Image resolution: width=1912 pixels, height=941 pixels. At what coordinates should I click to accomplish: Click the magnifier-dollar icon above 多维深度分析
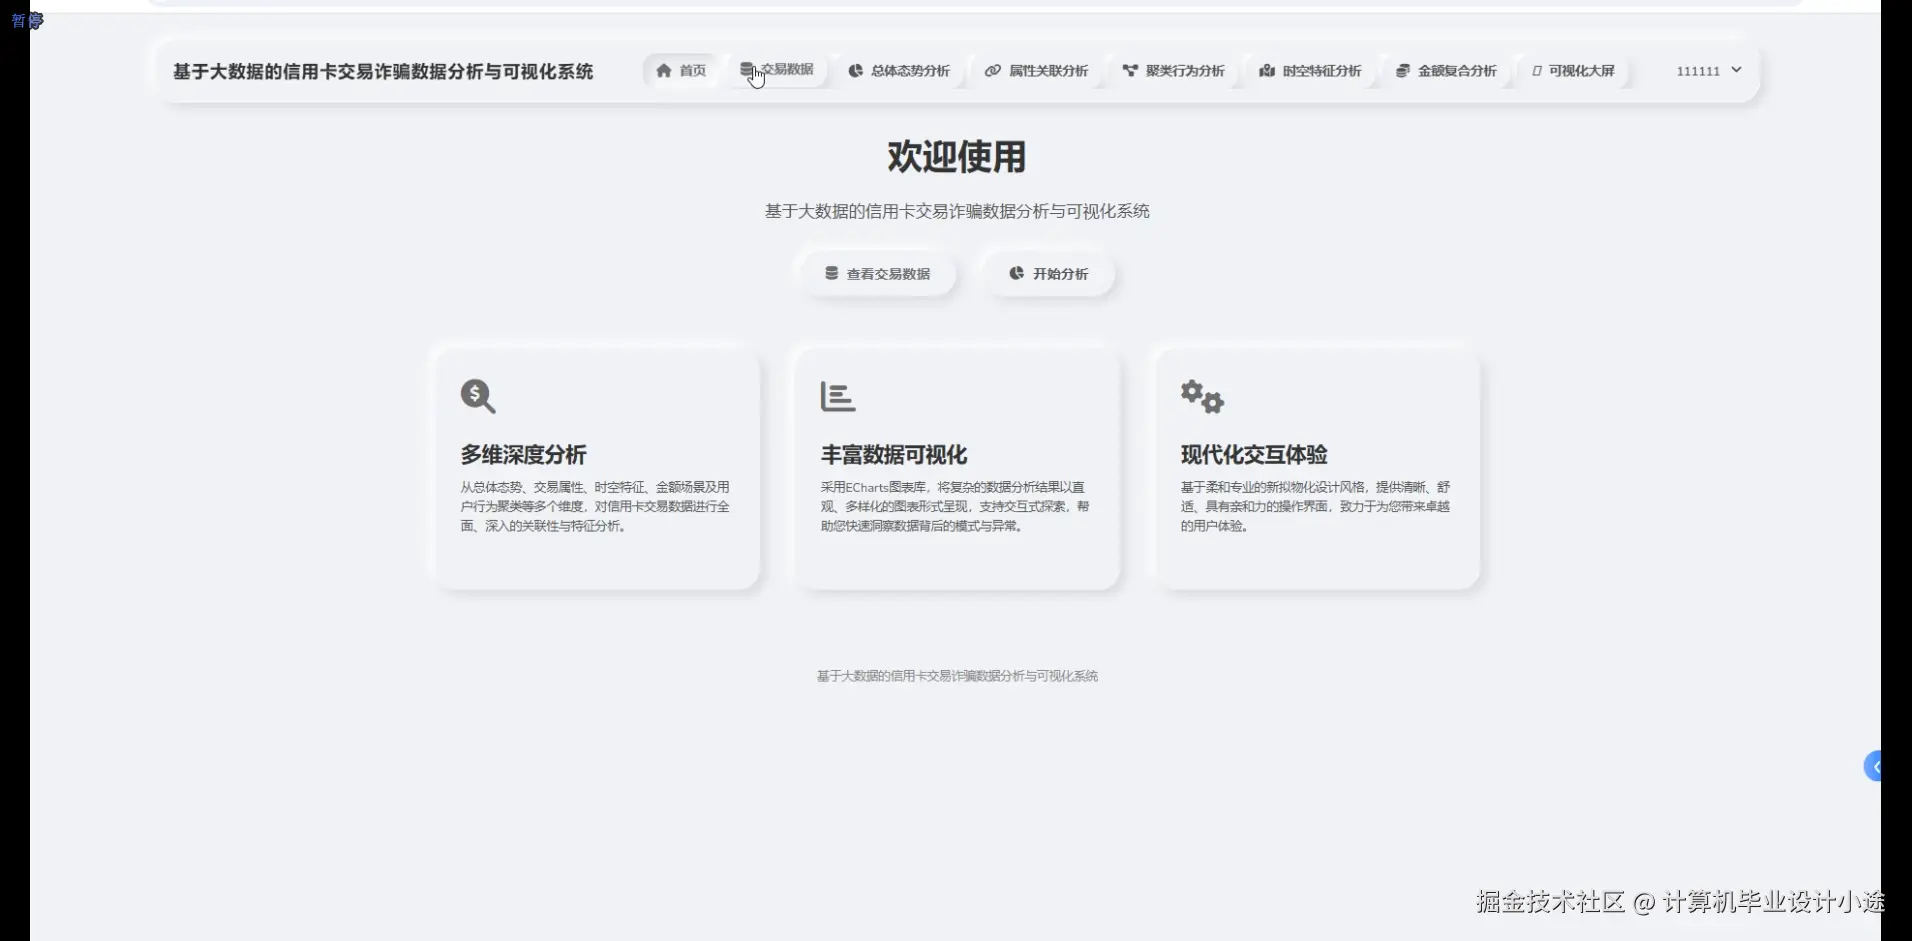(x=476, y=396)
